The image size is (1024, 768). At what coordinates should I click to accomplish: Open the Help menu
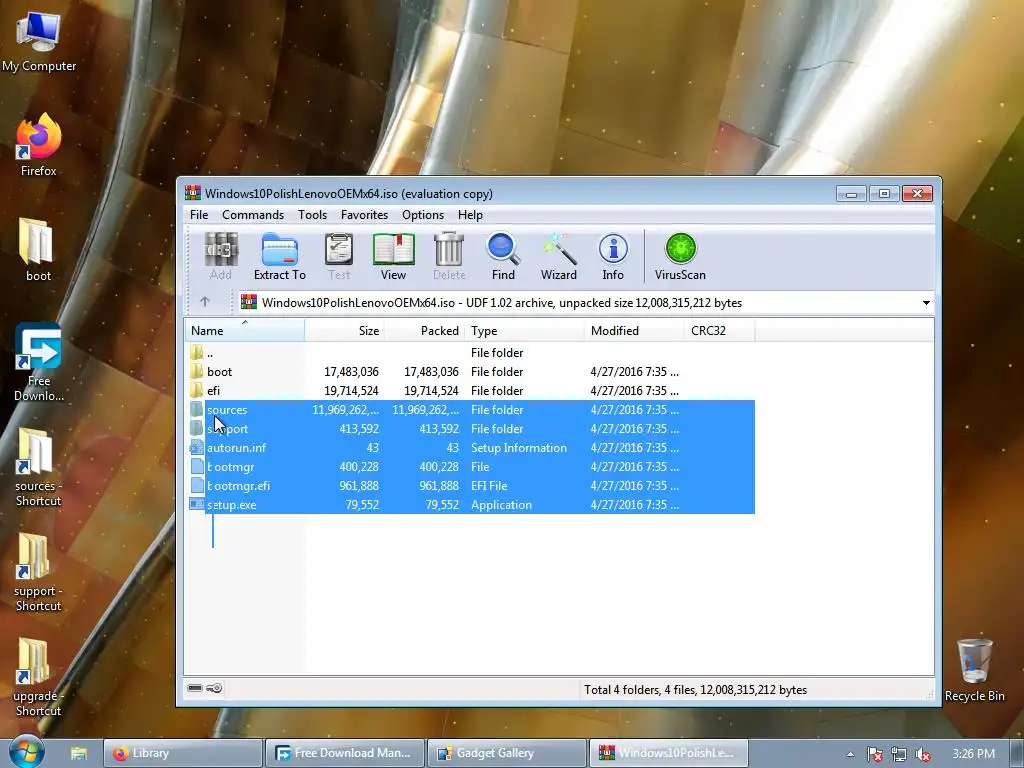pyautogui.click(x=470, y=215)
